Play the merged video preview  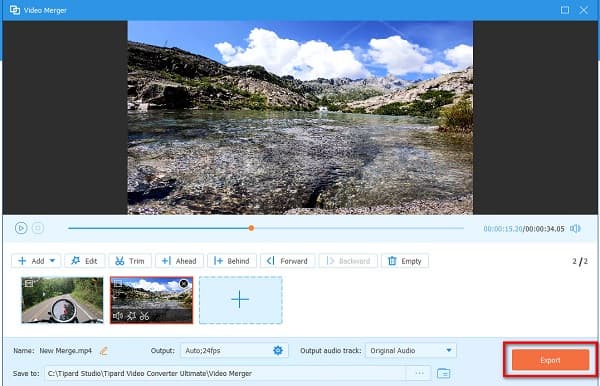coord(21,228)
